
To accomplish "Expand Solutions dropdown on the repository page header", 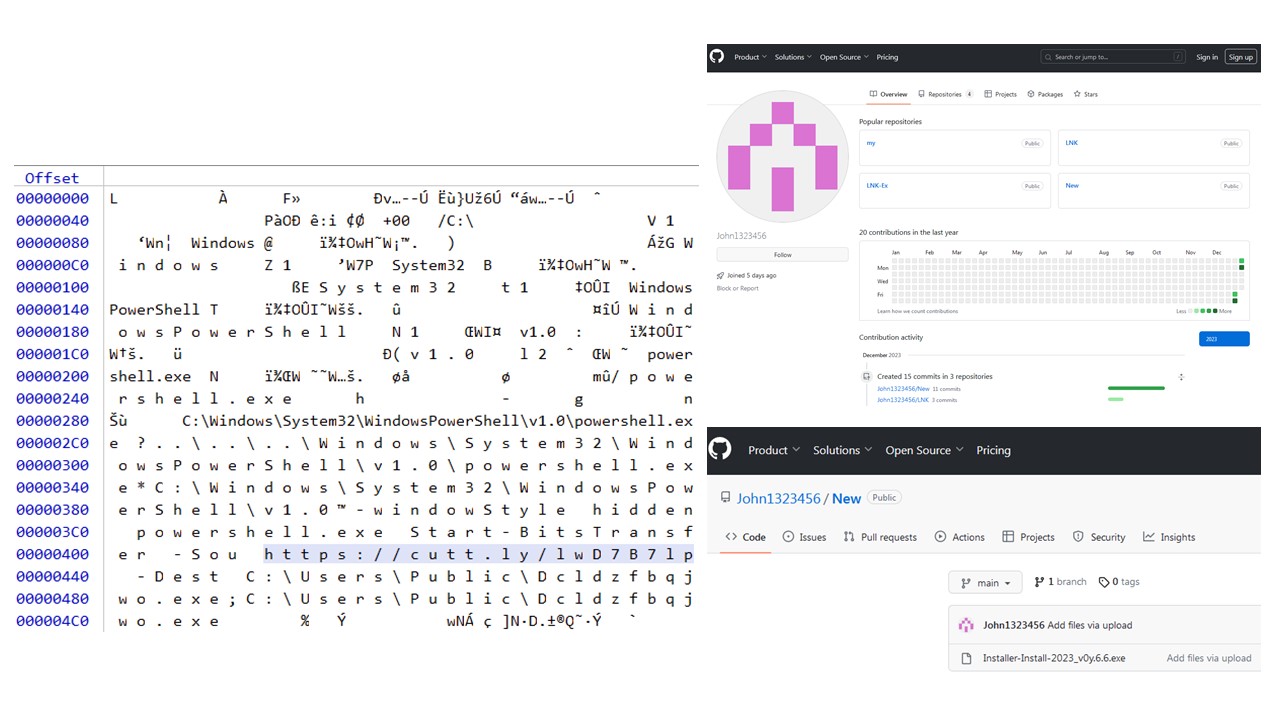I will tap(842, 450).
